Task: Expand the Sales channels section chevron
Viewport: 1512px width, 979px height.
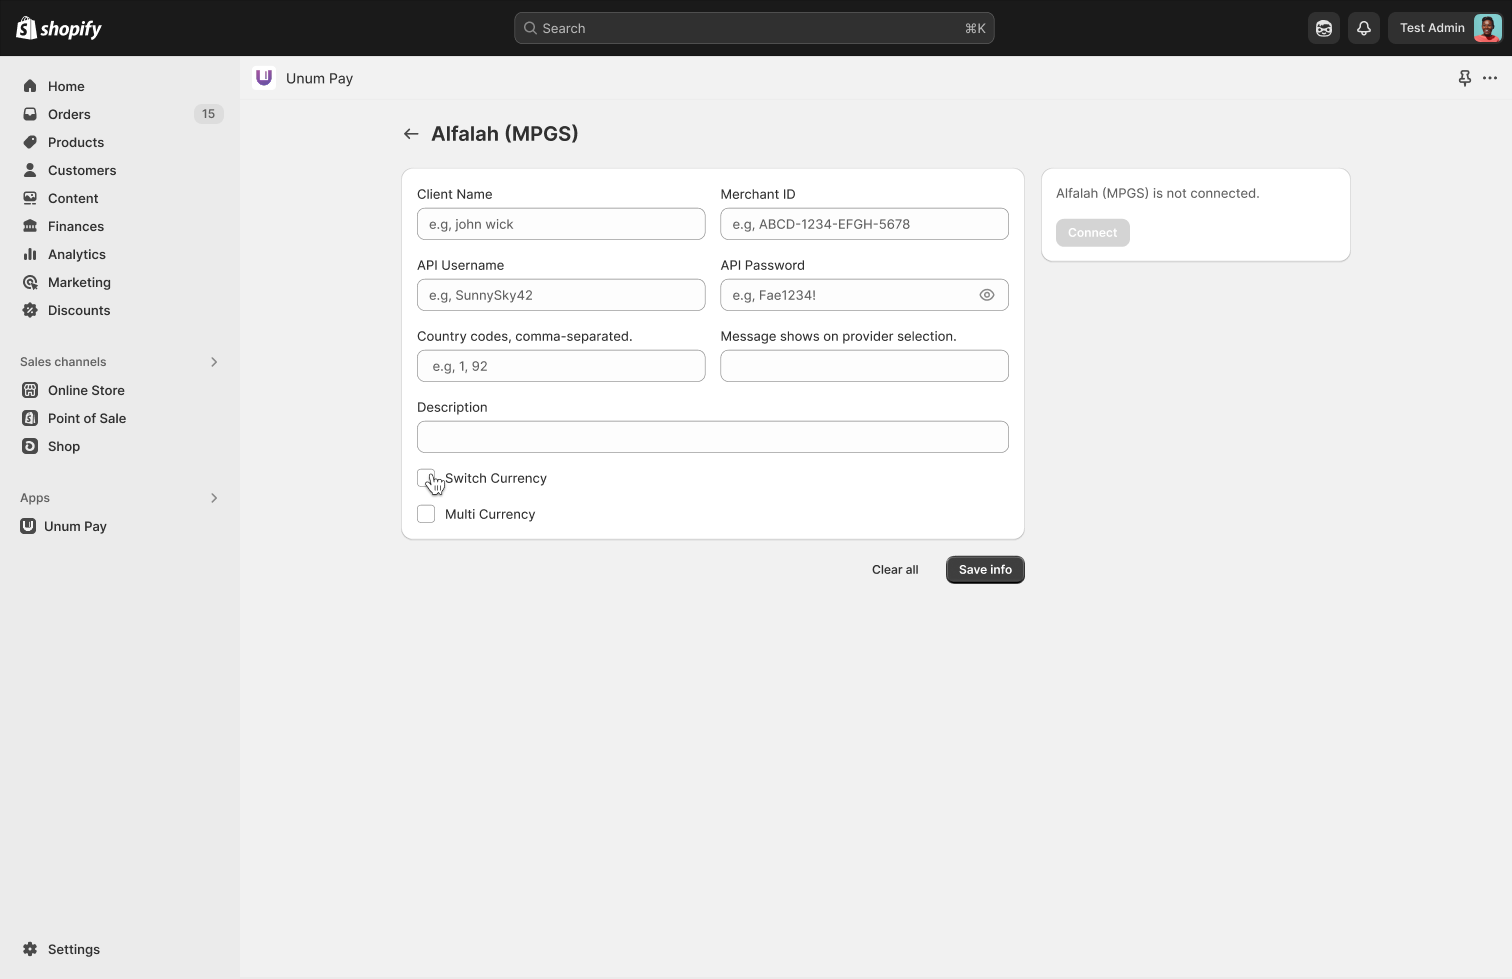Action: [x=213, y=362]
